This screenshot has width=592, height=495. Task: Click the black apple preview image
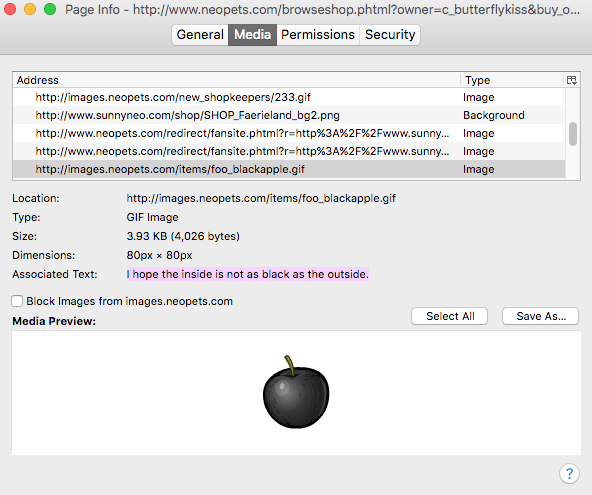[x=296, y=392]
